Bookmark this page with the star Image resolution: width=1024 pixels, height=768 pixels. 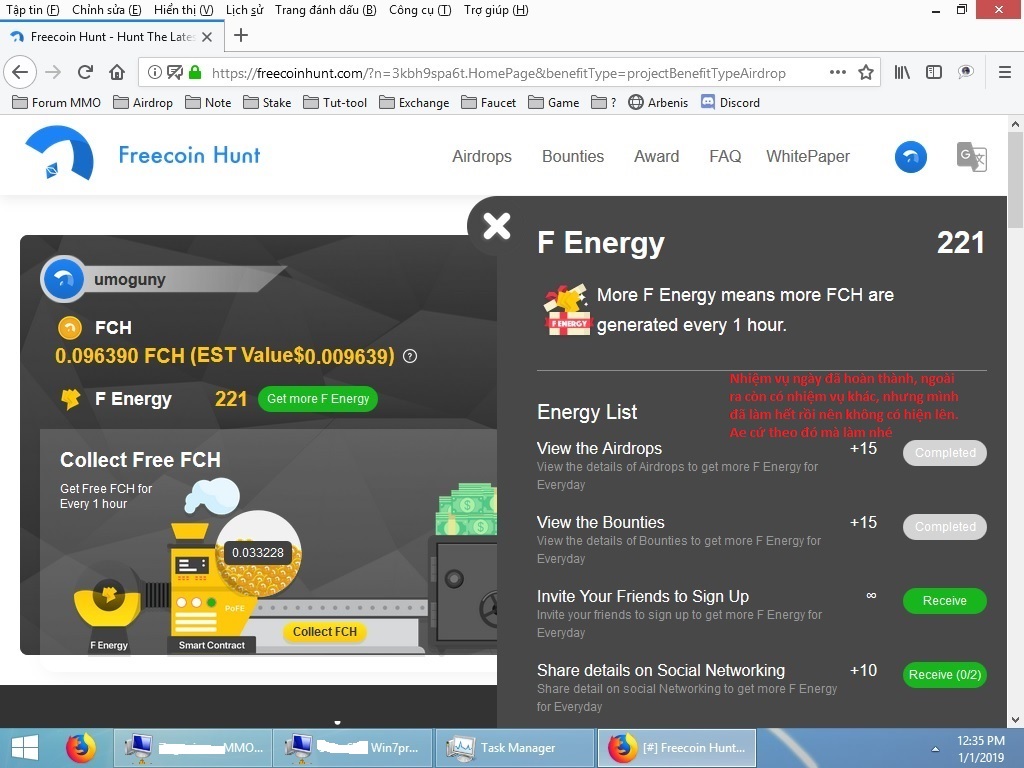pos(866,72)
